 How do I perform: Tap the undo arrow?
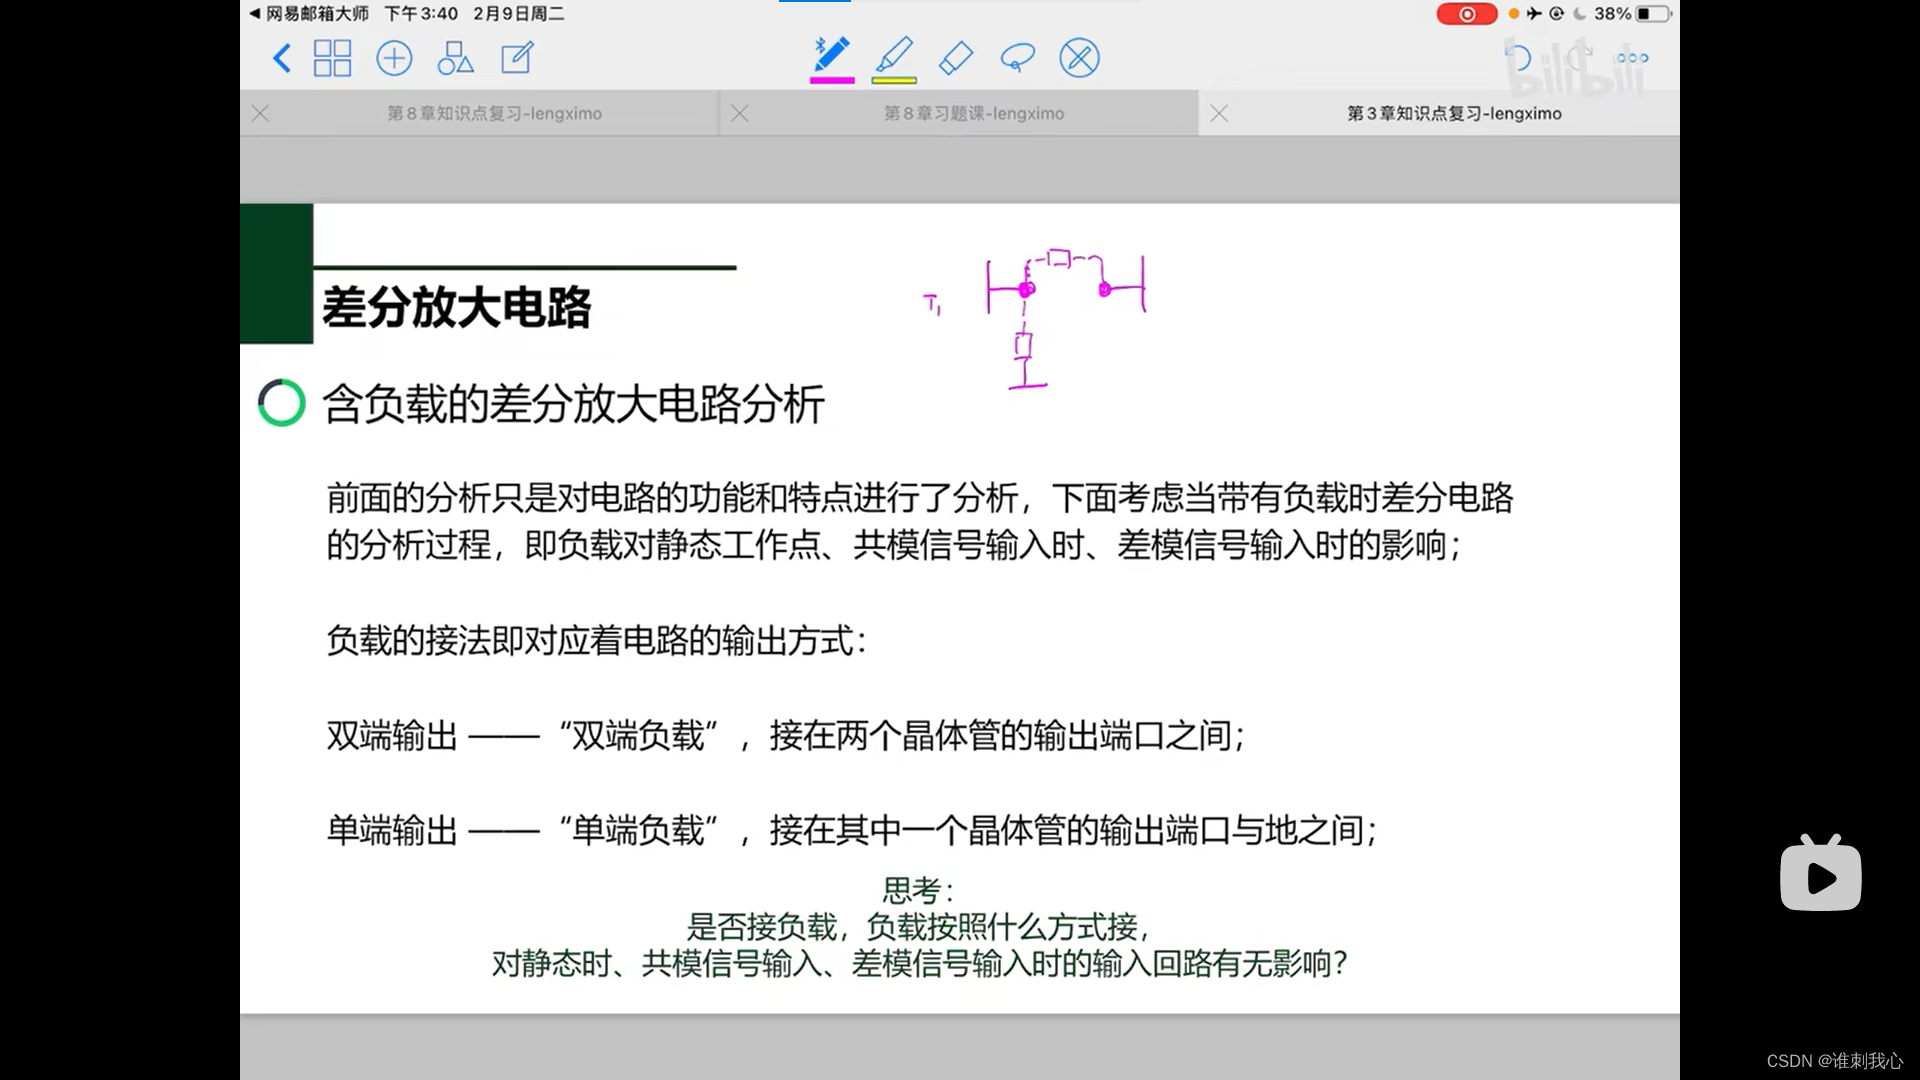1518,58
